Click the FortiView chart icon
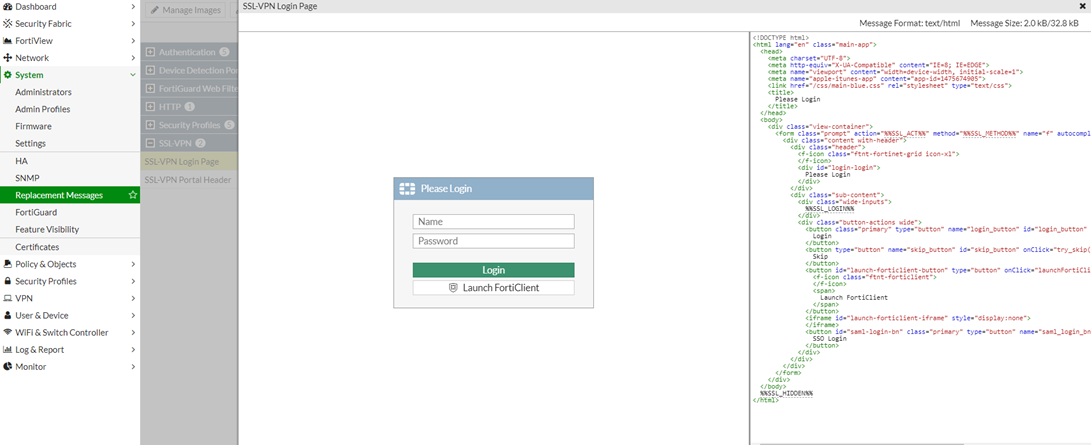 pyautogui.click(x=8, y=41)
